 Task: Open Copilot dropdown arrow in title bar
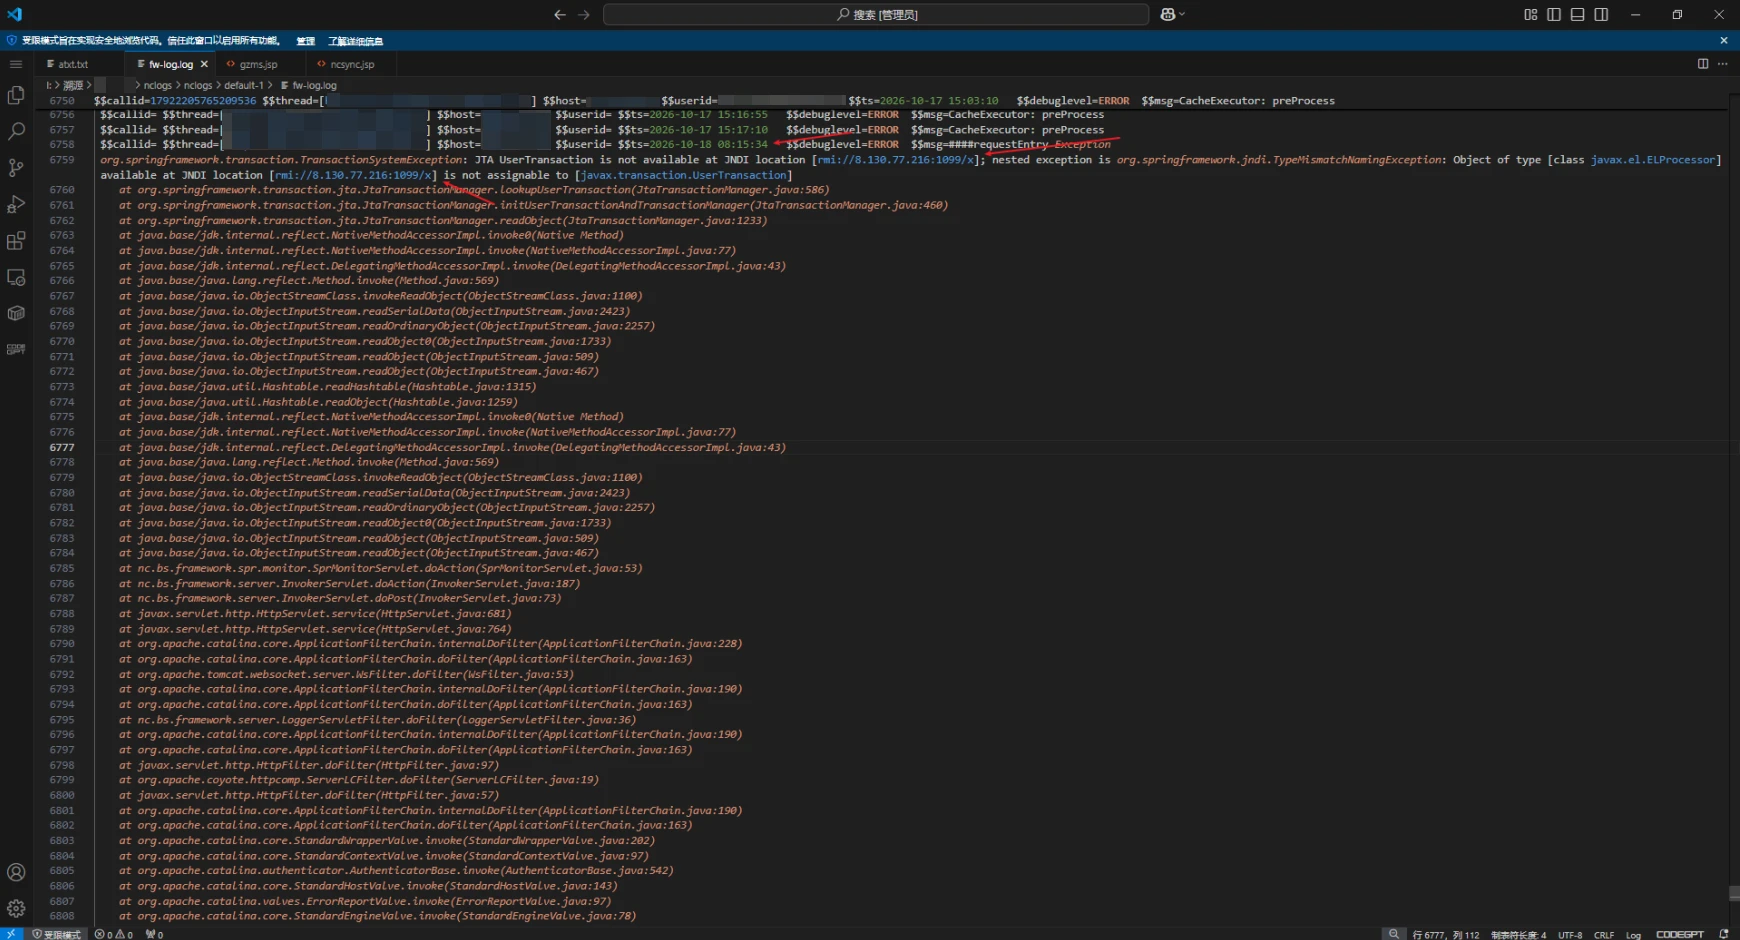coord(1182,14)
